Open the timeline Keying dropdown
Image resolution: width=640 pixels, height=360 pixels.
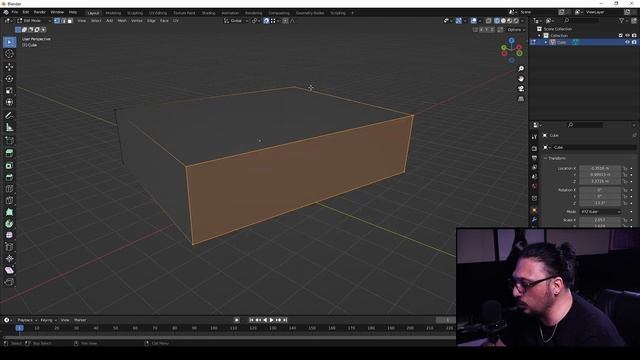[48, 320]
